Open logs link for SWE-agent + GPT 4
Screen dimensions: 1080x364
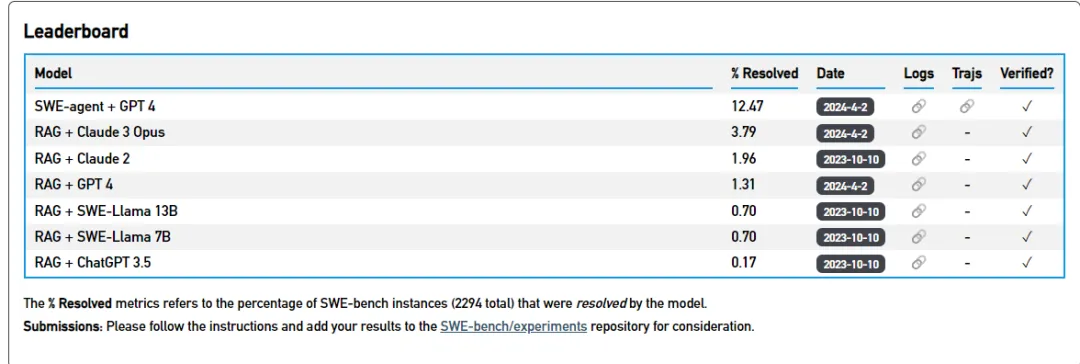[918, 106]
